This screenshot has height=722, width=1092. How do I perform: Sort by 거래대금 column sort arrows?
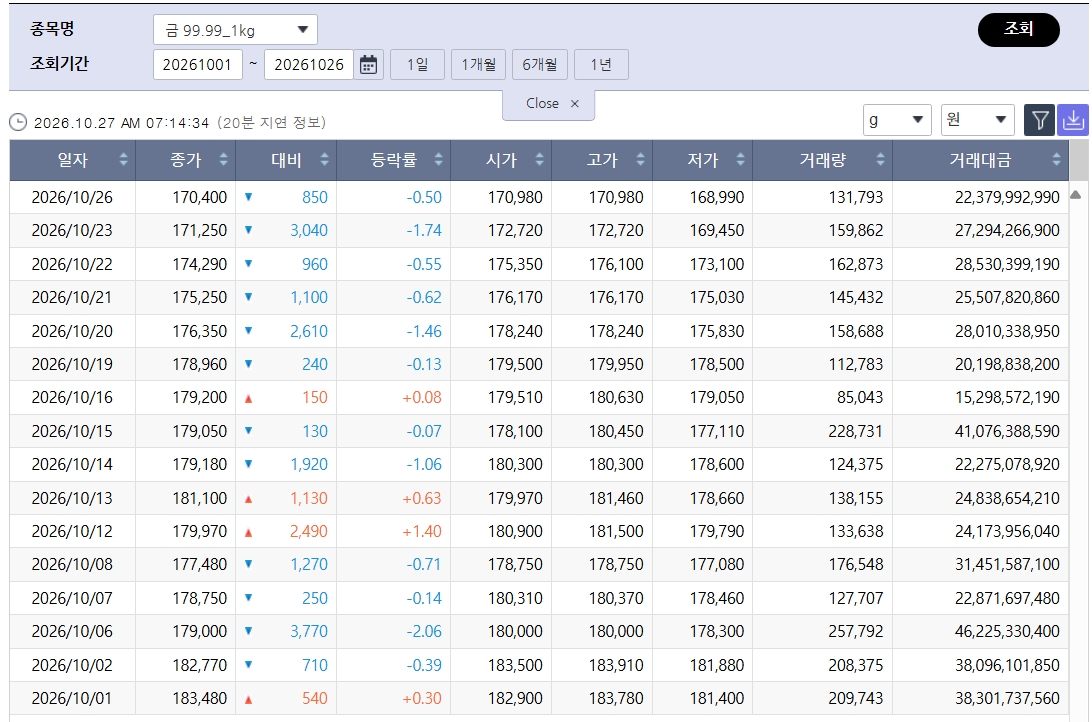coord(1056,159)
